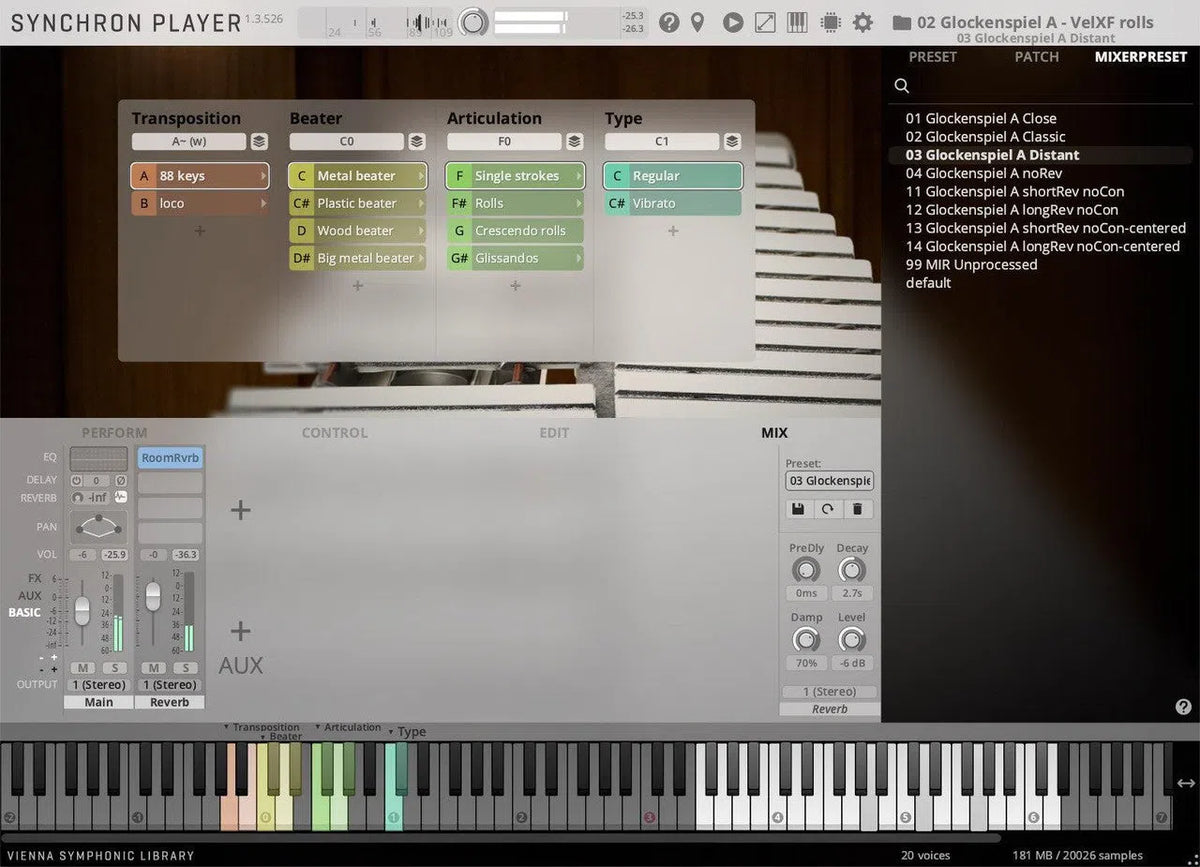This screenshot has width=1200, height=867.
Task: Reload the mixer preset with the circular arrow icon
Action: (828, 509)
